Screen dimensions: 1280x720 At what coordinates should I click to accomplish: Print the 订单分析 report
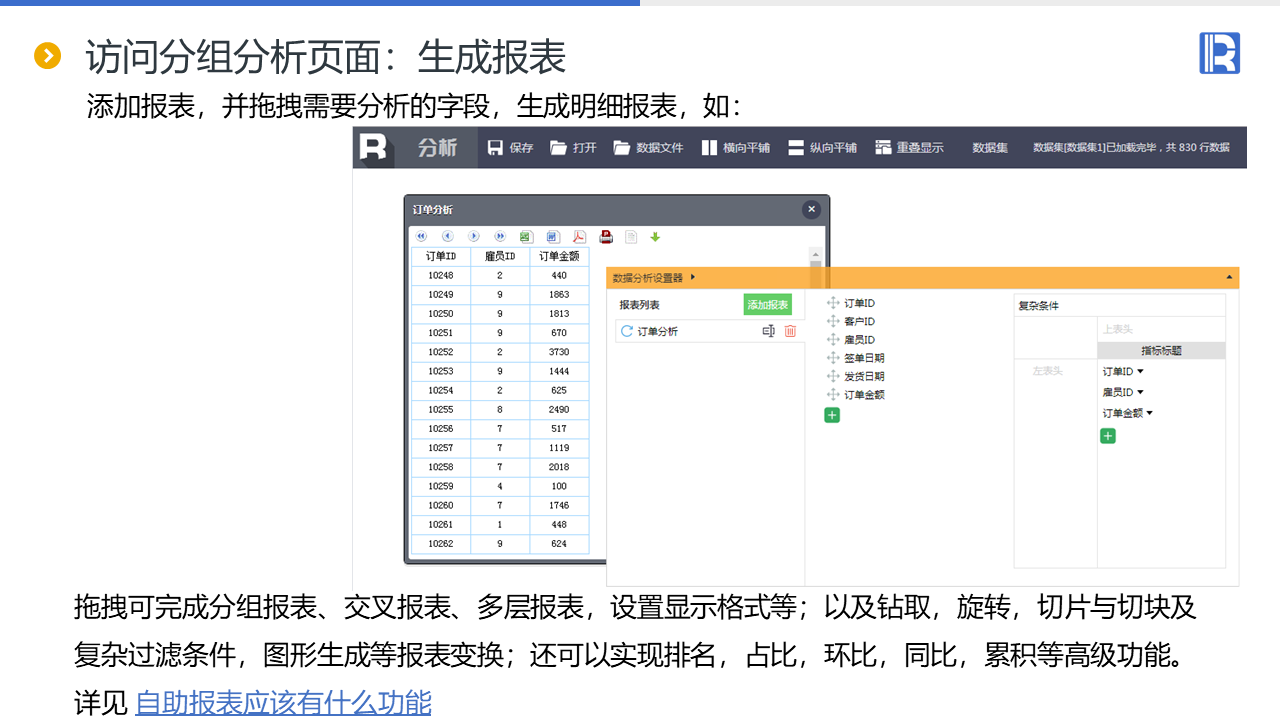coord(605,237)
